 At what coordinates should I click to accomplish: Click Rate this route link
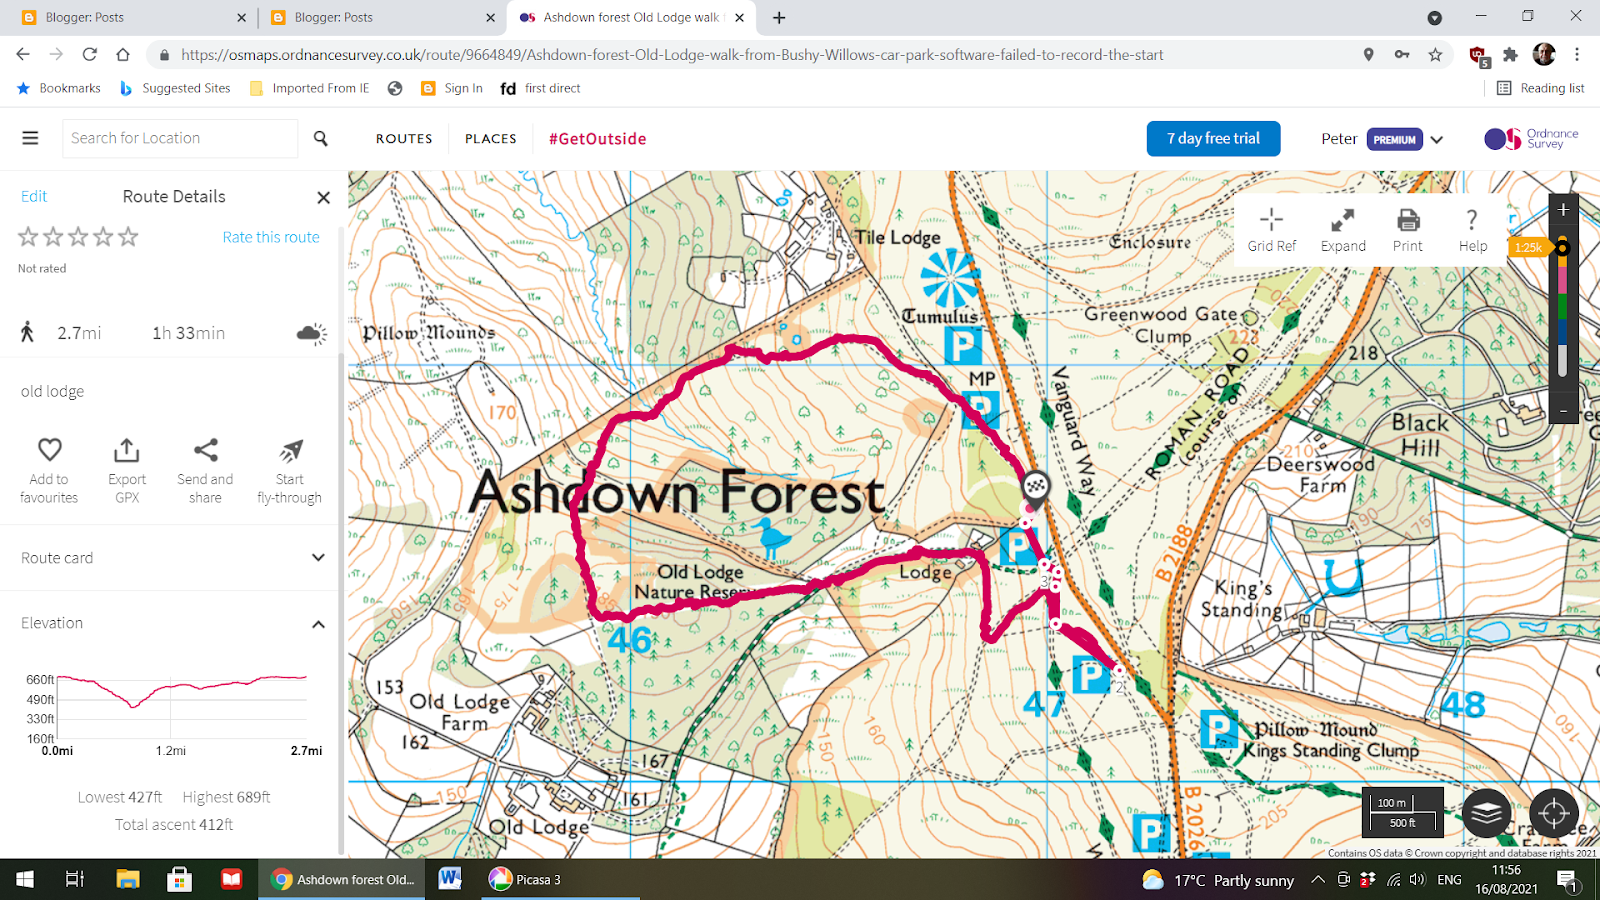coord(271,237)
